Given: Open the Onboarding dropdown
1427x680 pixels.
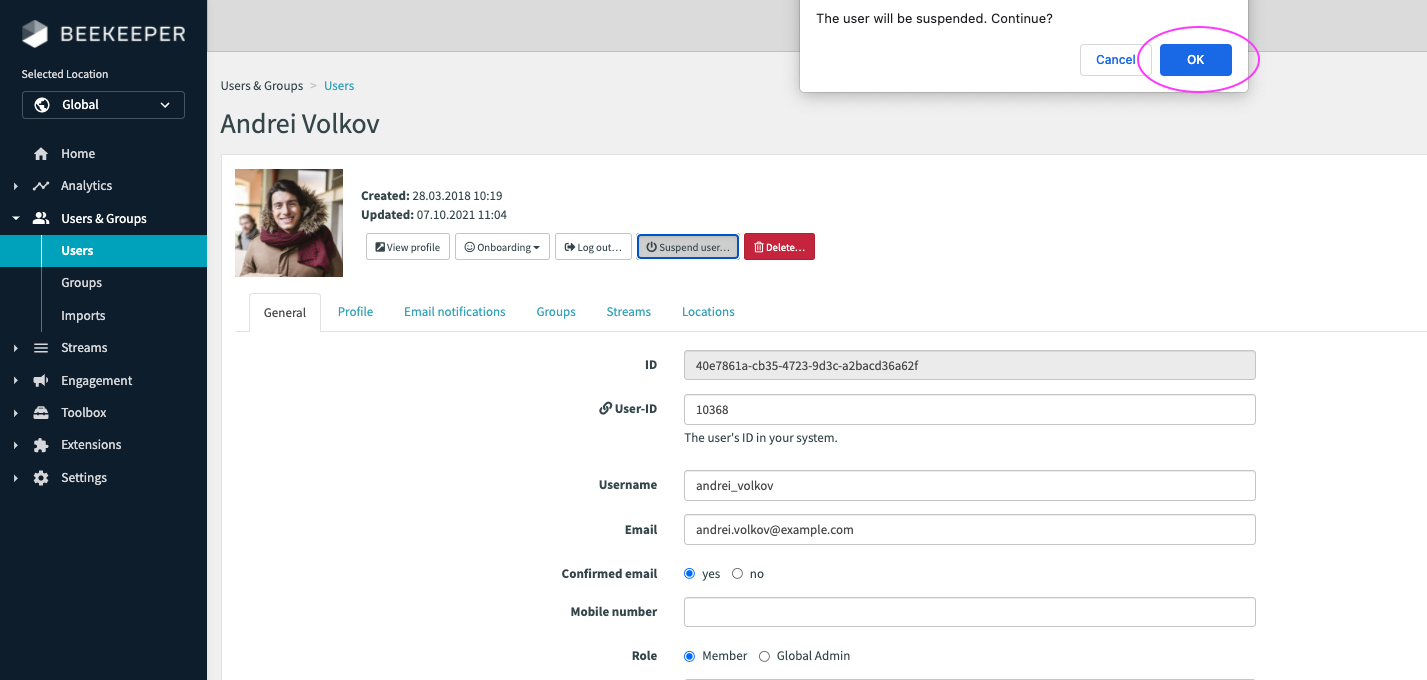Looking at the screenshot, I should coord(502,246).
